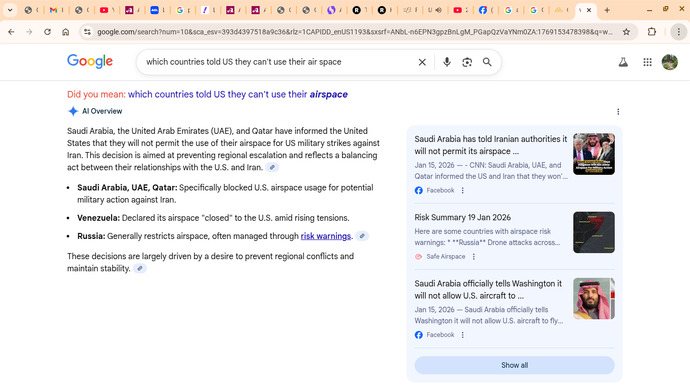Open 'Saudi Arabia officially tells Washington' article
The image size is (690, 388).
[x=488, y=289]
